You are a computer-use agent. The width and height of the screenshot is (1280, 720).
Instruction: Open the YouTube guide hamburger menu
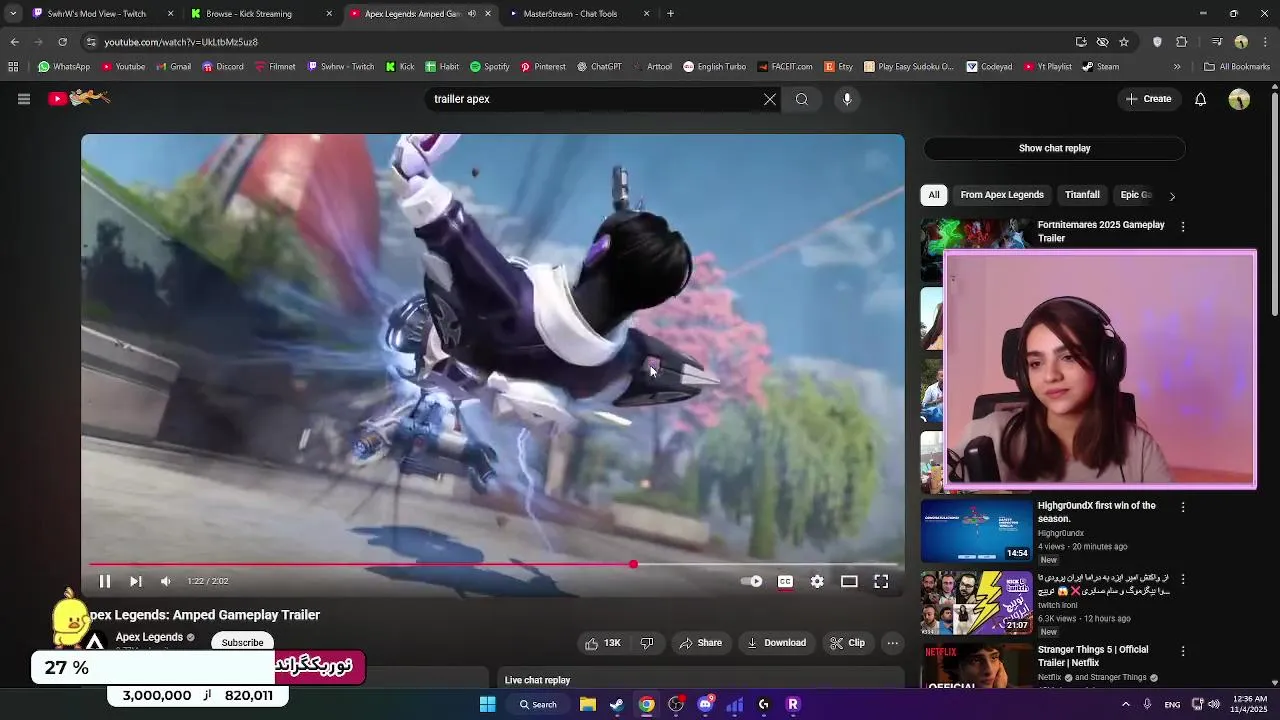tap(24, 99)
